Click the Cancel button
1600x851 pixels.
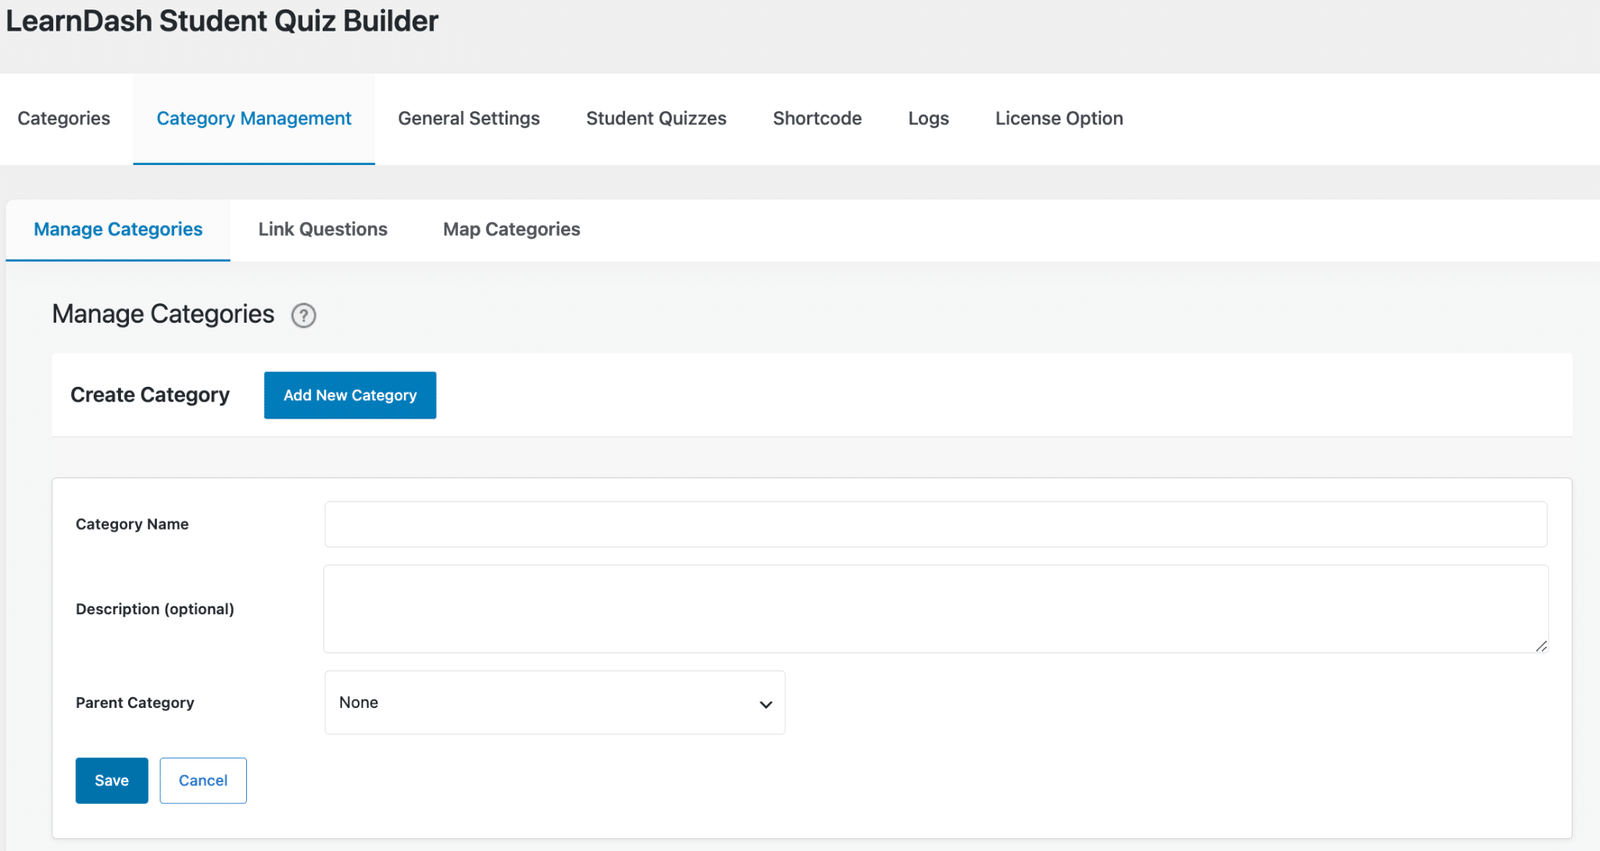[203, 780]
